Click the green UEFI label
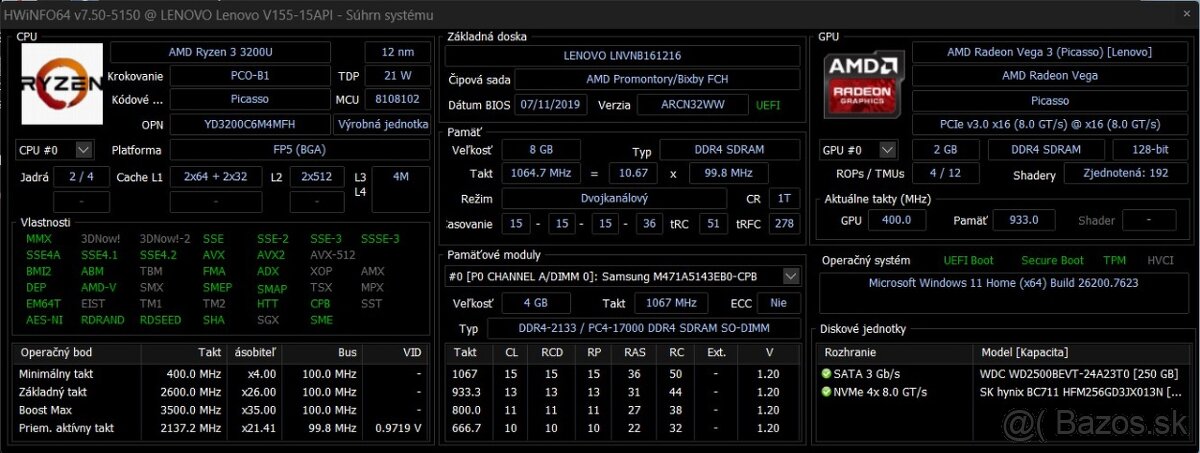Viewport: 1200px width, 453px height. [768, 105]
